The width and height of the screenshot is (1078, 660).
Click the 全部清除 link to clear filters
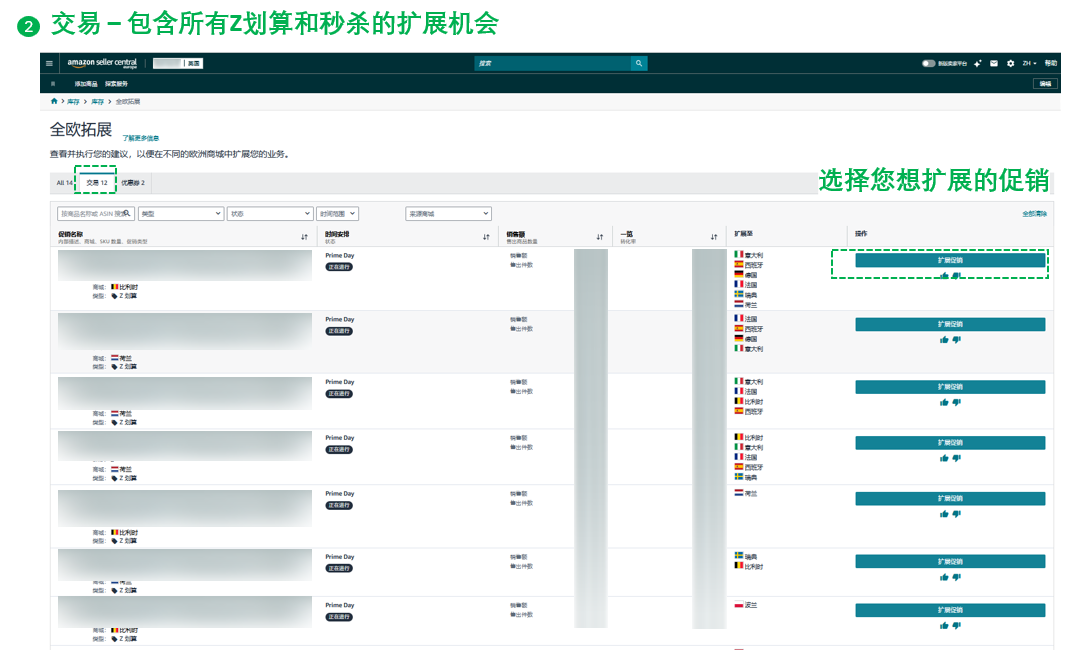coord(1034,214)
